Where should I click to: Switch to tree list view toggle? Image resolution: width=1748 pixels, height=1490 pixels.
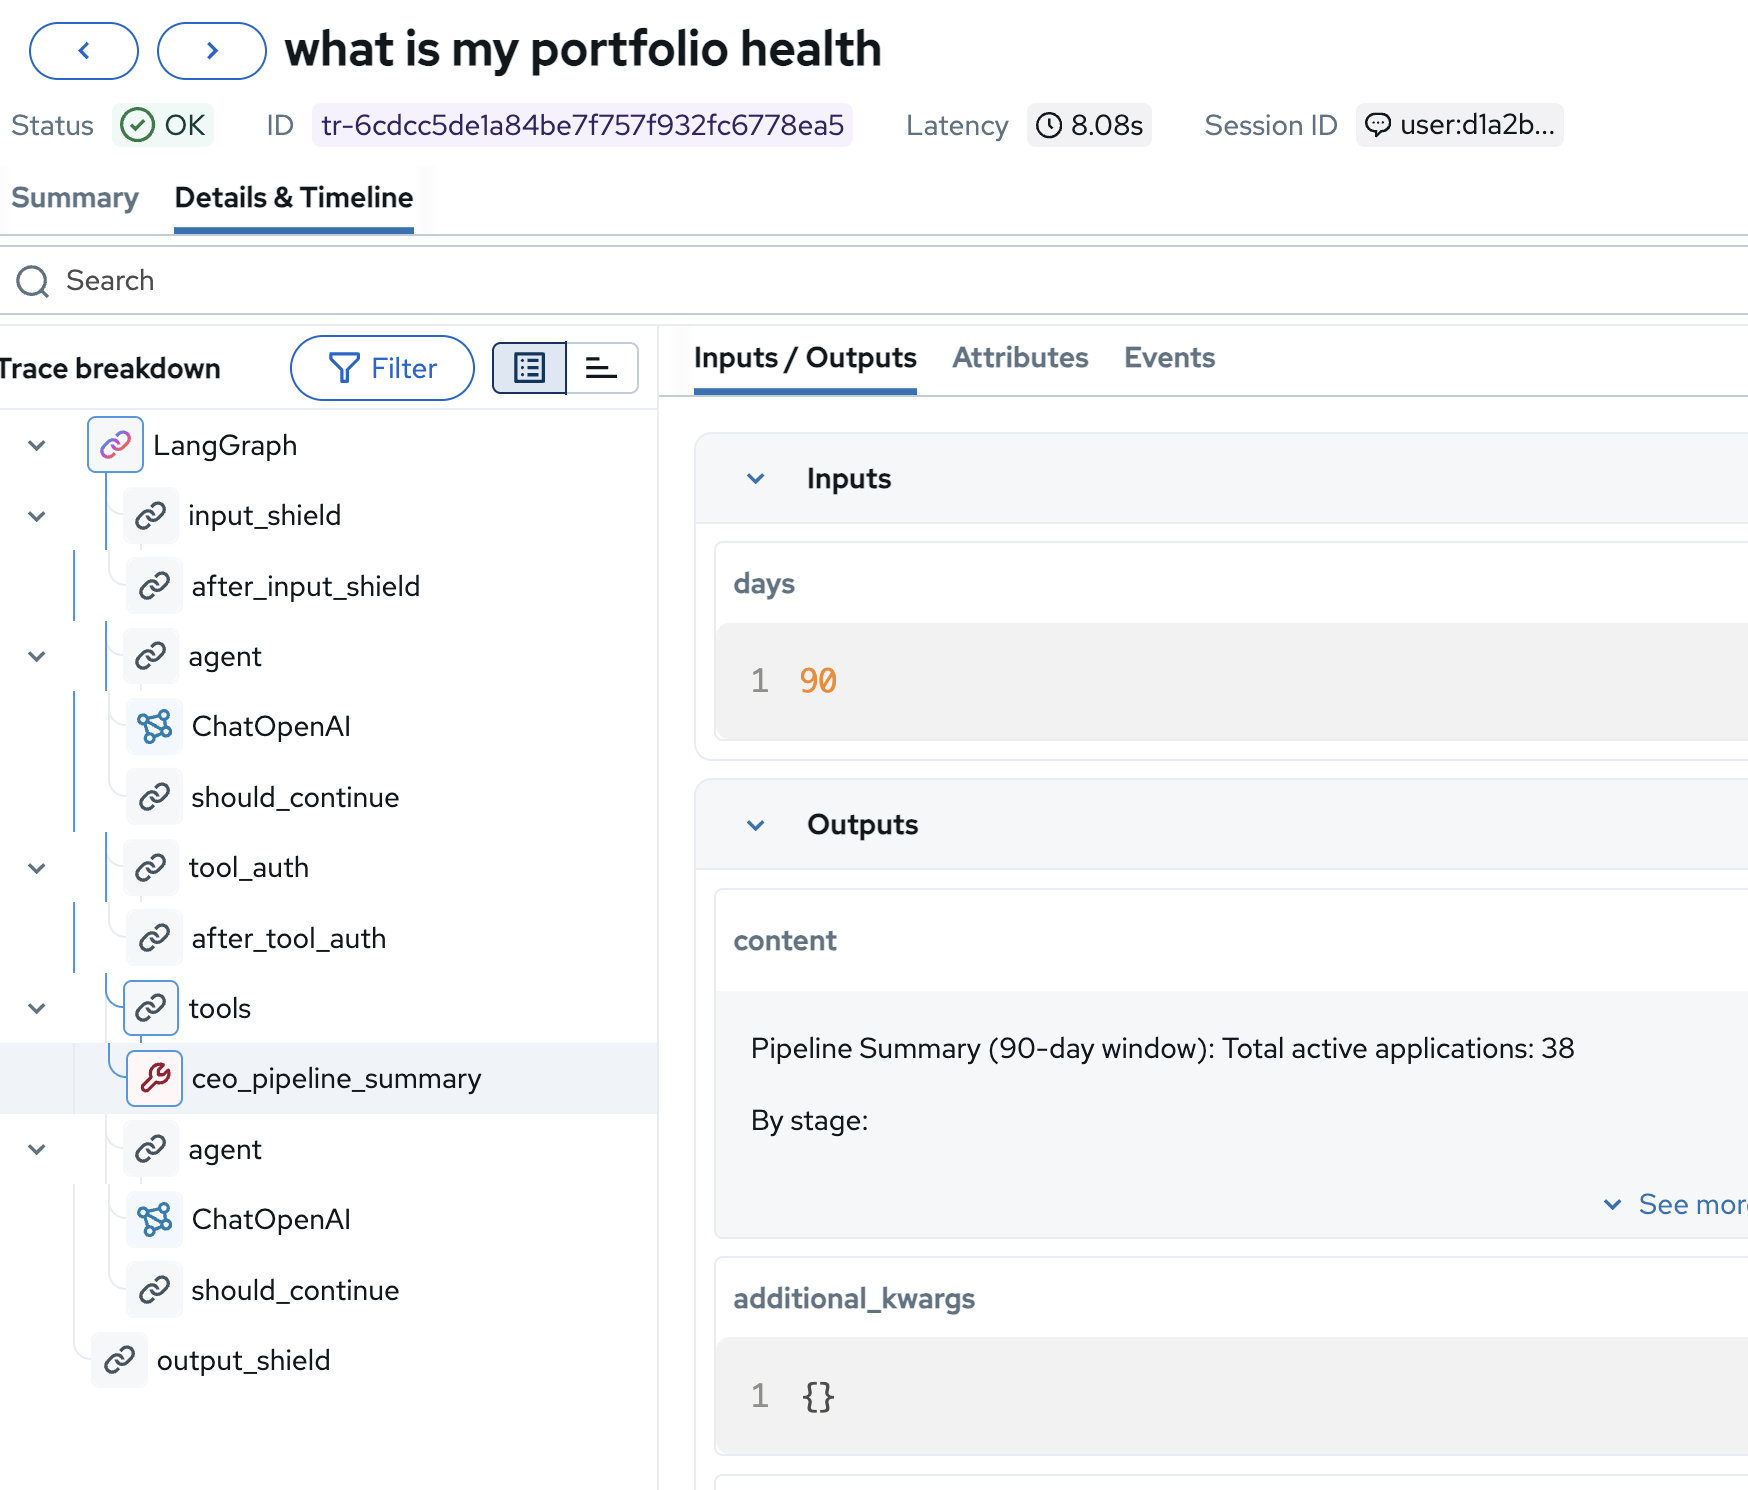(529, 368)
